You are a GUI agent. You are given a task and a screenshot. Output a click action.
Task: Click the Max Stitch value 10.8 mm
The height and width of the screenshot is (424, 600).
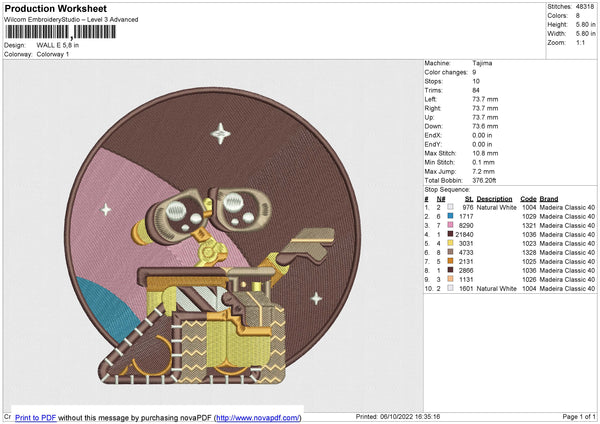485,153
